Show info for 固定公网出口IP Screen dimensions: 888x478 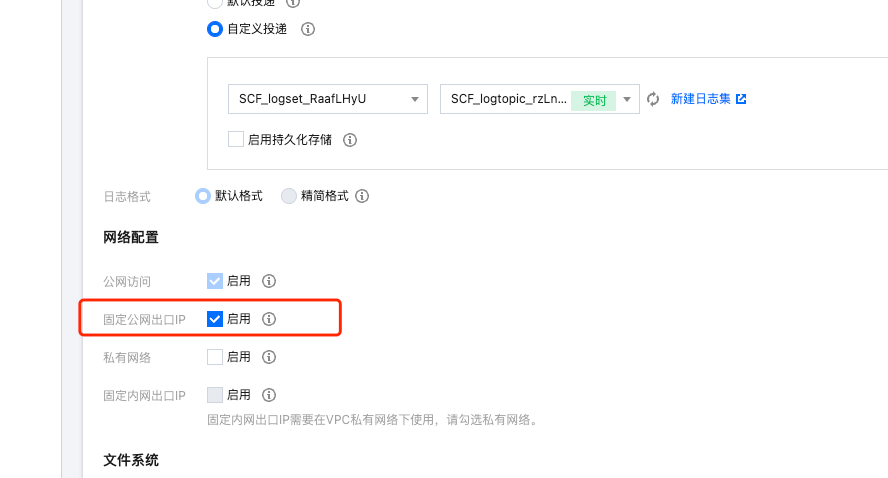click(269, 319)
